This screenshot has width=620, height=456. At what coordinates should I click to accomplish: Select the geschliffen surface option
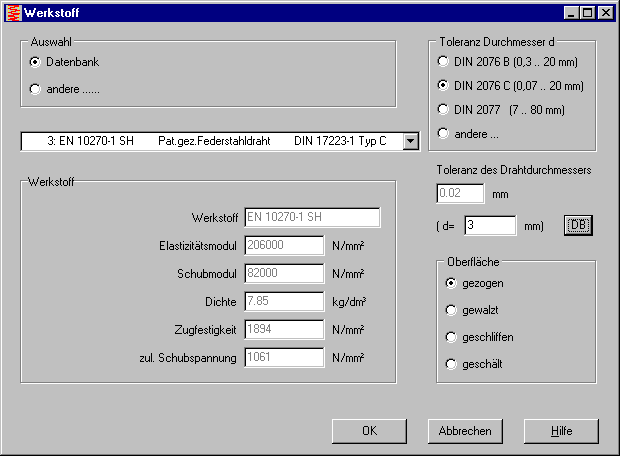pos(452,337)
